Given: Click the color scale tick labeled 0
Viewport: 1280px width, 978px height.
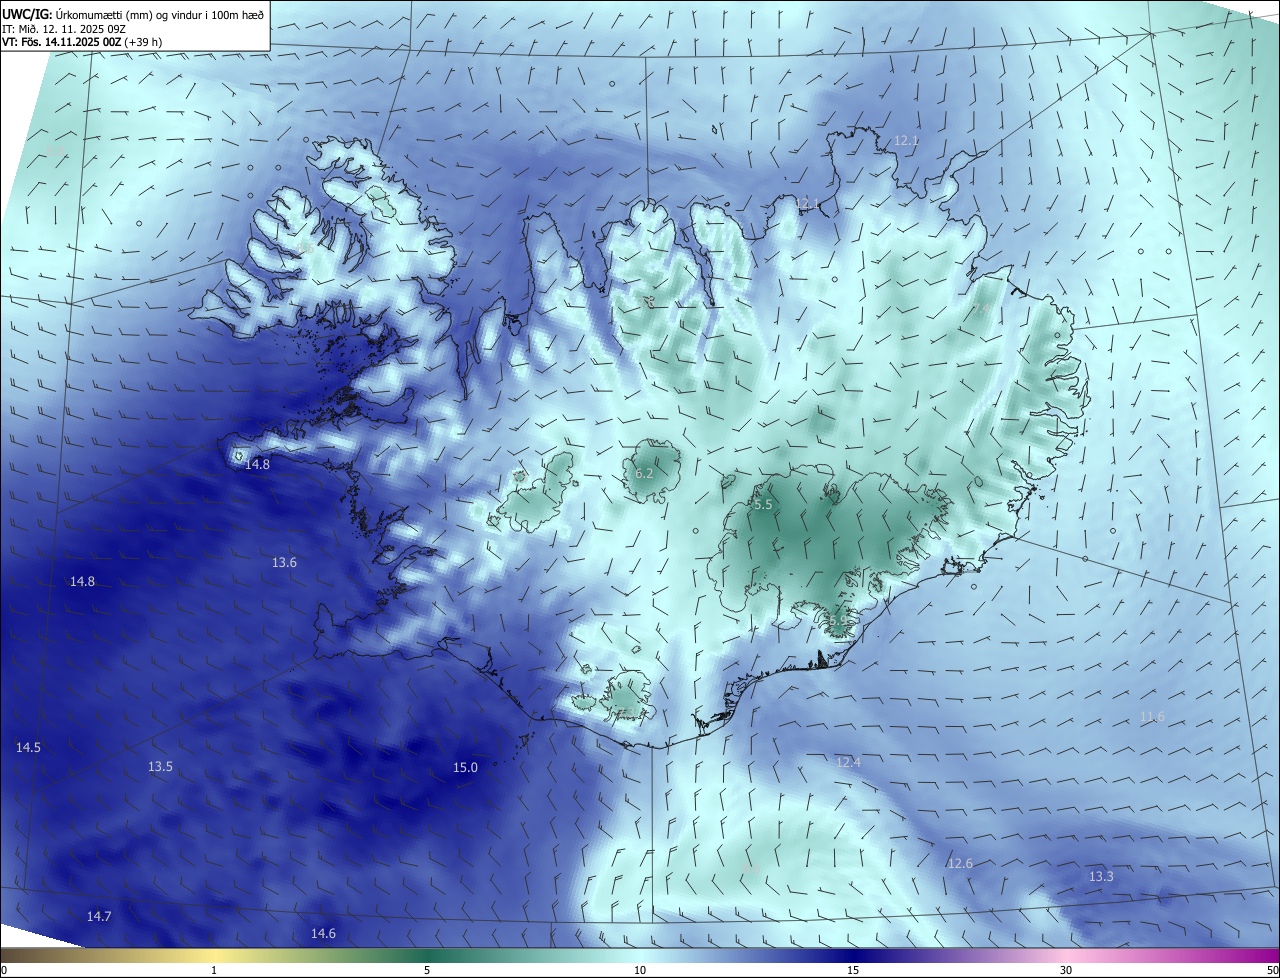Looking at the screenshot, I should [x=4, y=970].
